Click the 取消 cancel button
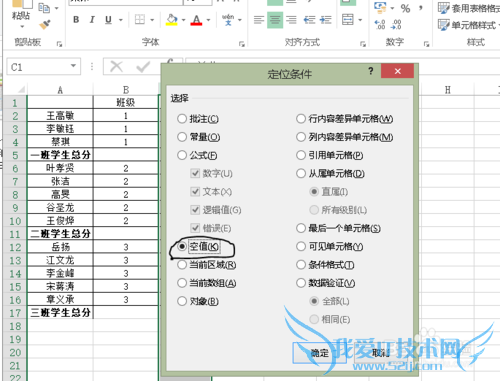Image resolution: width=500 pixels, height=381 pixels. [x=381, y=353]
